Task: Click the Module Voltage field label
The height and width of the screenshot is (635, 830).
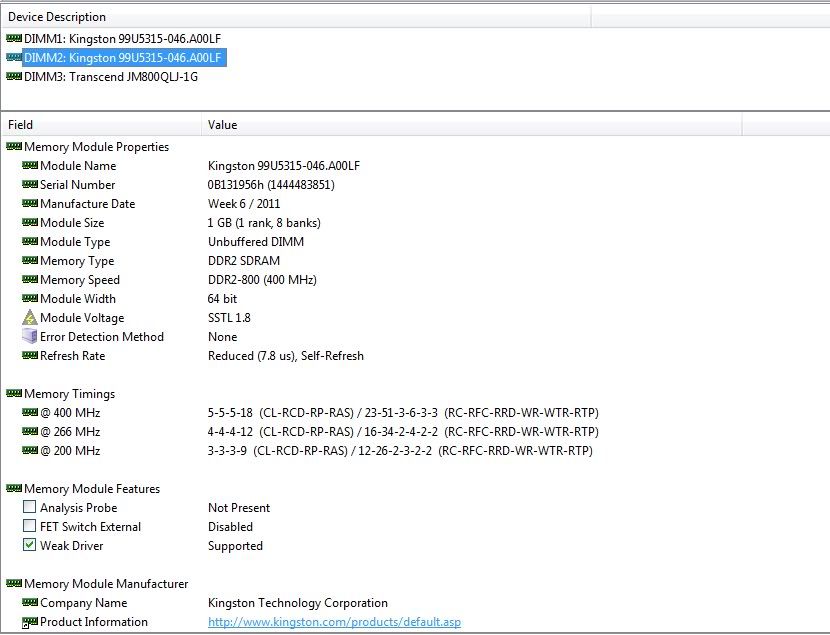Action: click(82, 318)
